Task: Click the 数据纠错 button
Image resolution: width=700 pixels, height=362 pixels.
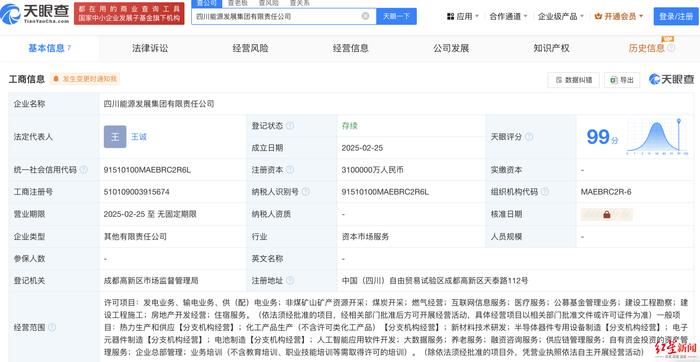Action: pyautogui.click(x=573, y=80)
